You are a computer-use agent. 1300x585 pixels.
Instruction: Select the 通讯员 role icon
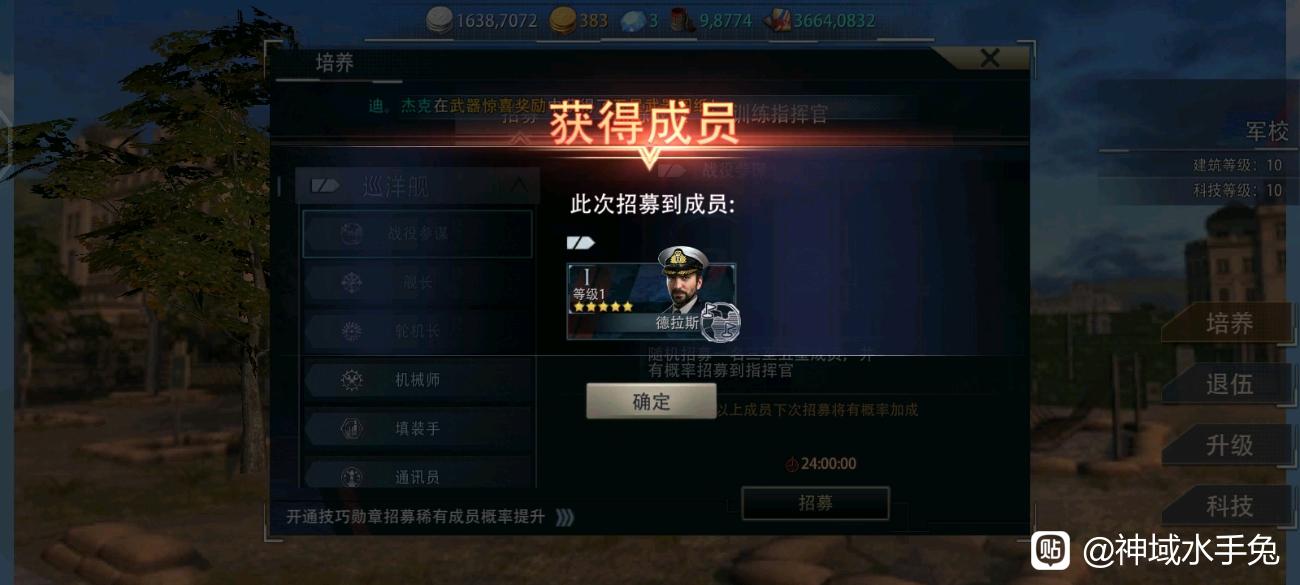coord(351,477)
